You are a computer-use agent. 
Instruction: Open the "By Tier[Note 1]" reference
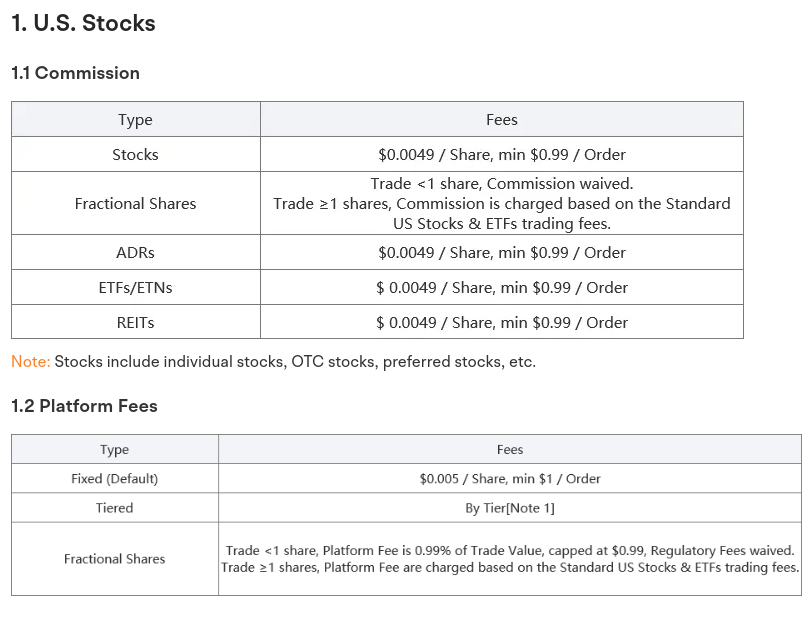point(510,508)
